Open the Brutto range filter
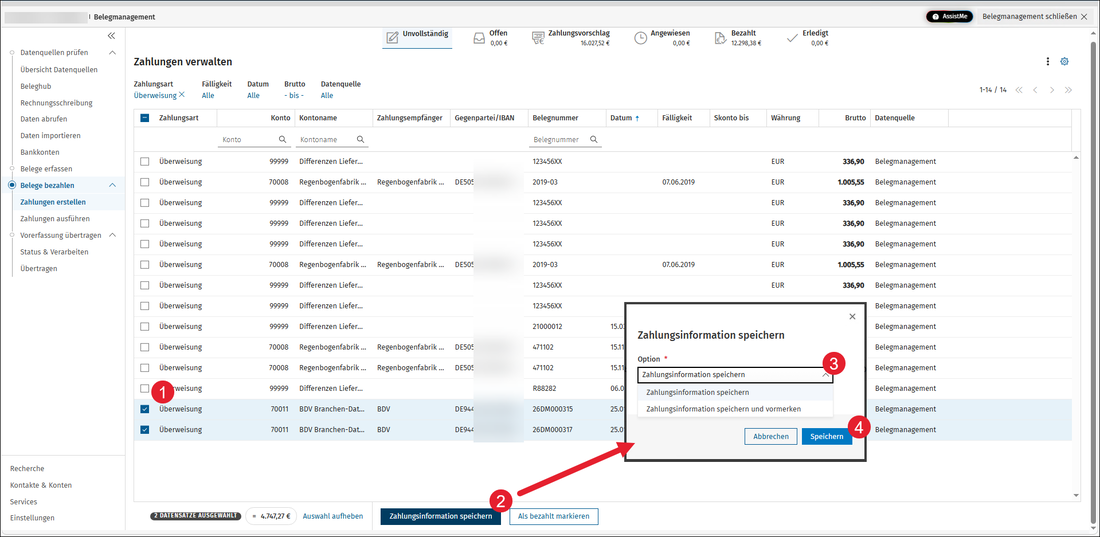 pyautogui.click(x=294, y=95)
